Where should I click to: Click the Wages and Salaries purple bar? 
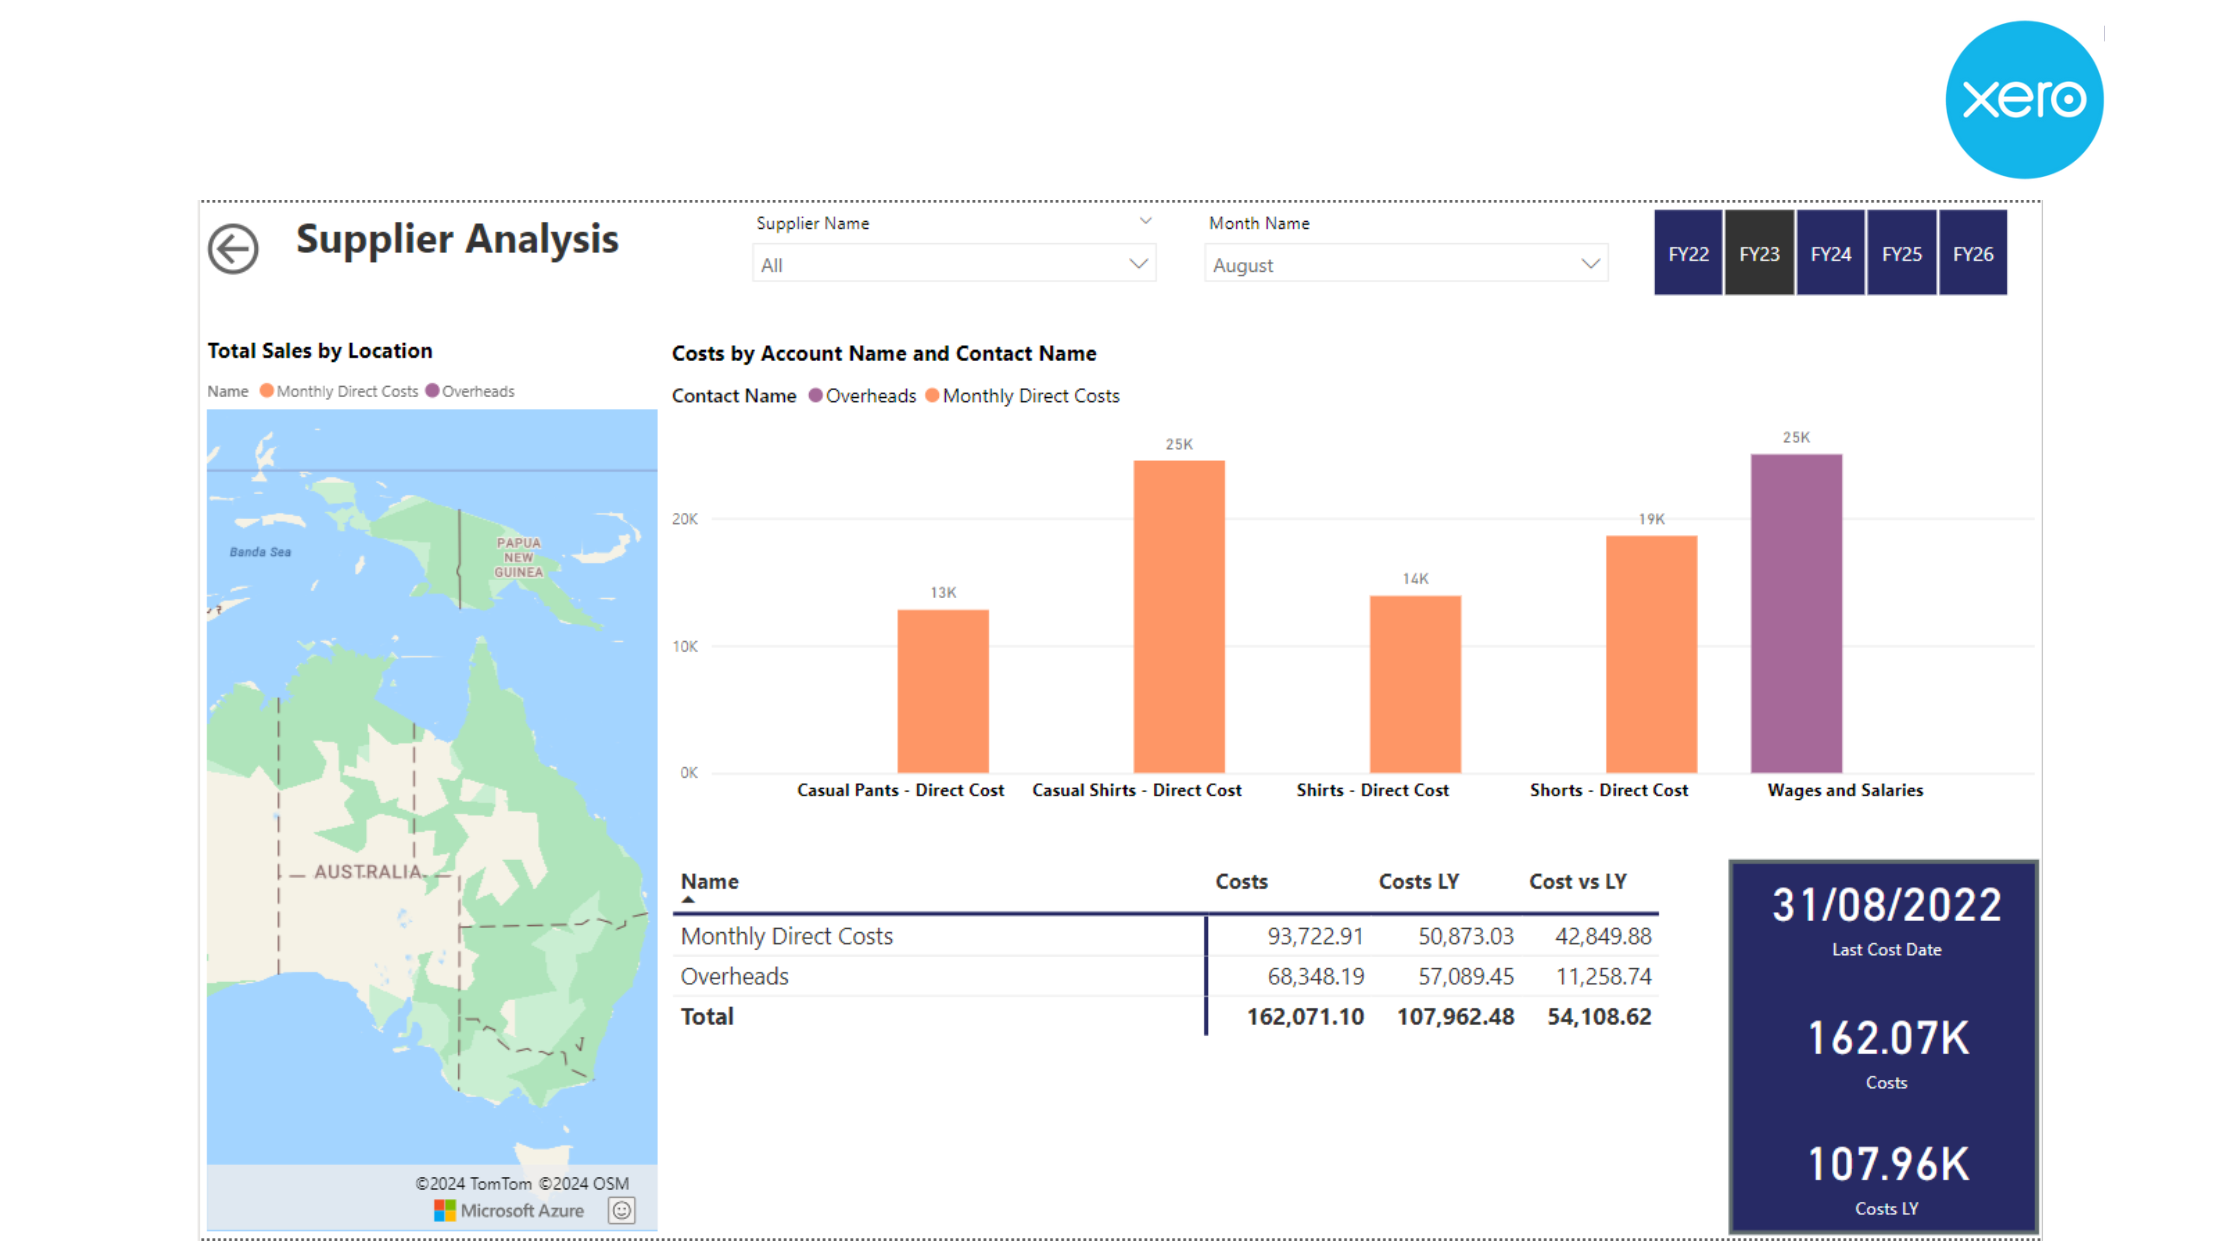tap(1796, 614)
